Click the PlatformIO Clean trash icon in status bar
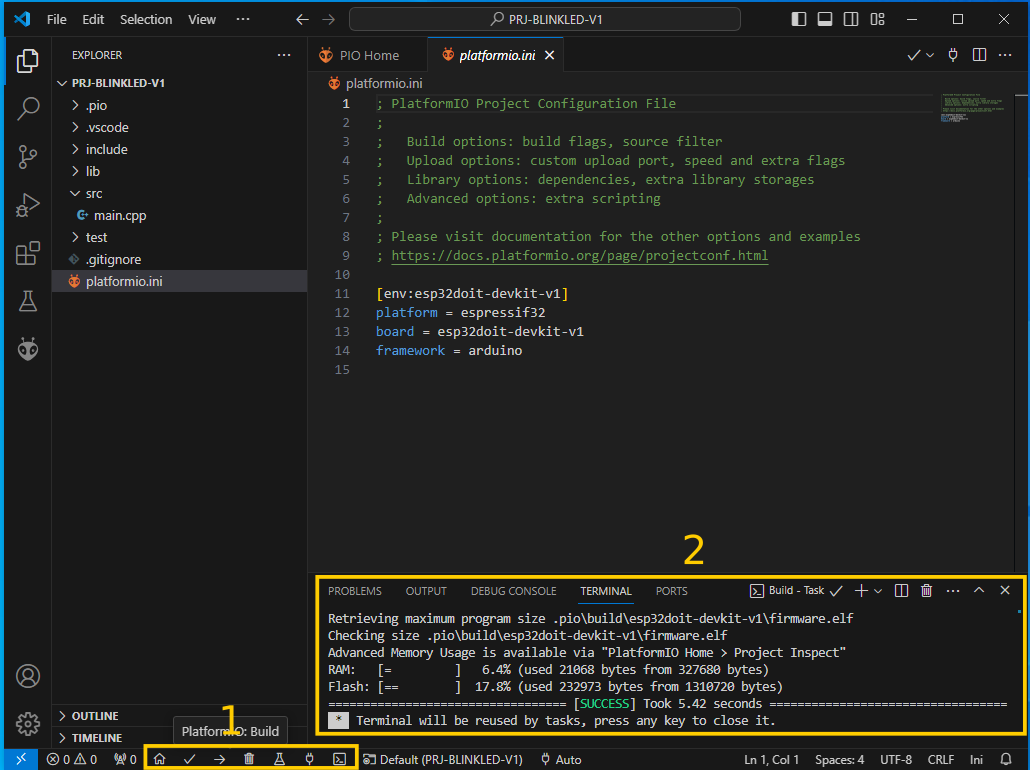Image resolution: width=1030 pixels, height=770 pixels. pyautogui.click(x=249, y=759)
